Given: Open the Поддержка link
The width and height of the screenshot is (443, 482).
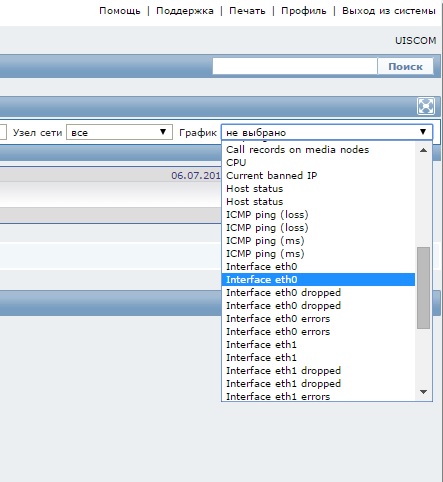Looking at the screenshot, I should pos(185,11).
